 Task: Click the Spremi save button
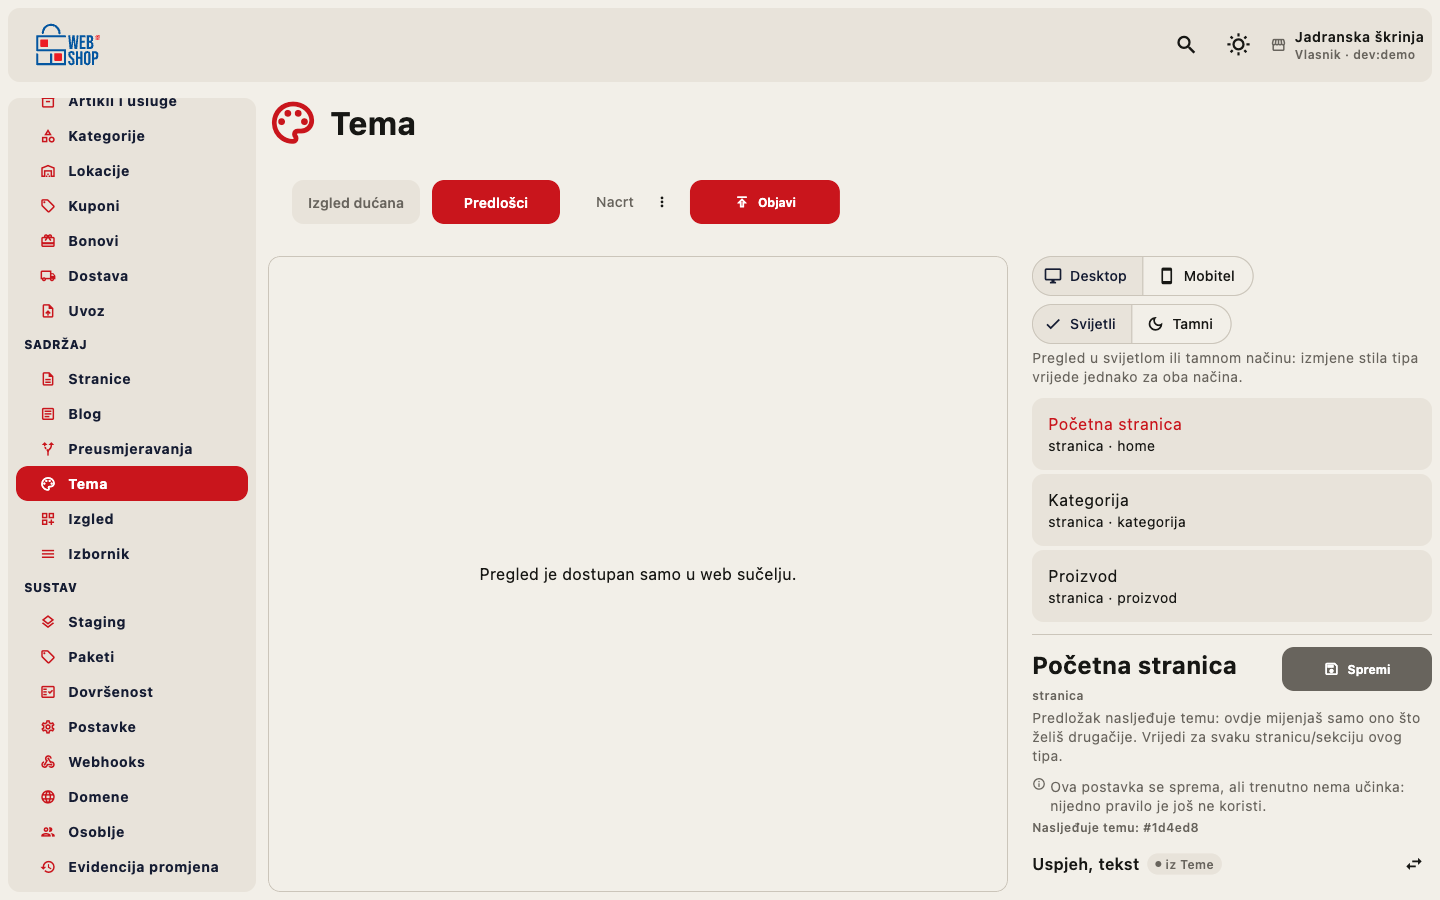pyautogui.click(x=1357, y=669)
